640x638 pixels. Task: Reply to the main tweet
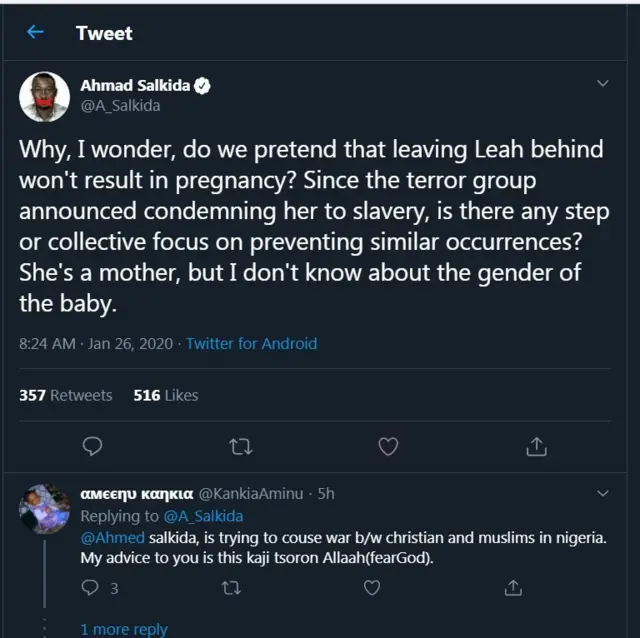point(92,445)
